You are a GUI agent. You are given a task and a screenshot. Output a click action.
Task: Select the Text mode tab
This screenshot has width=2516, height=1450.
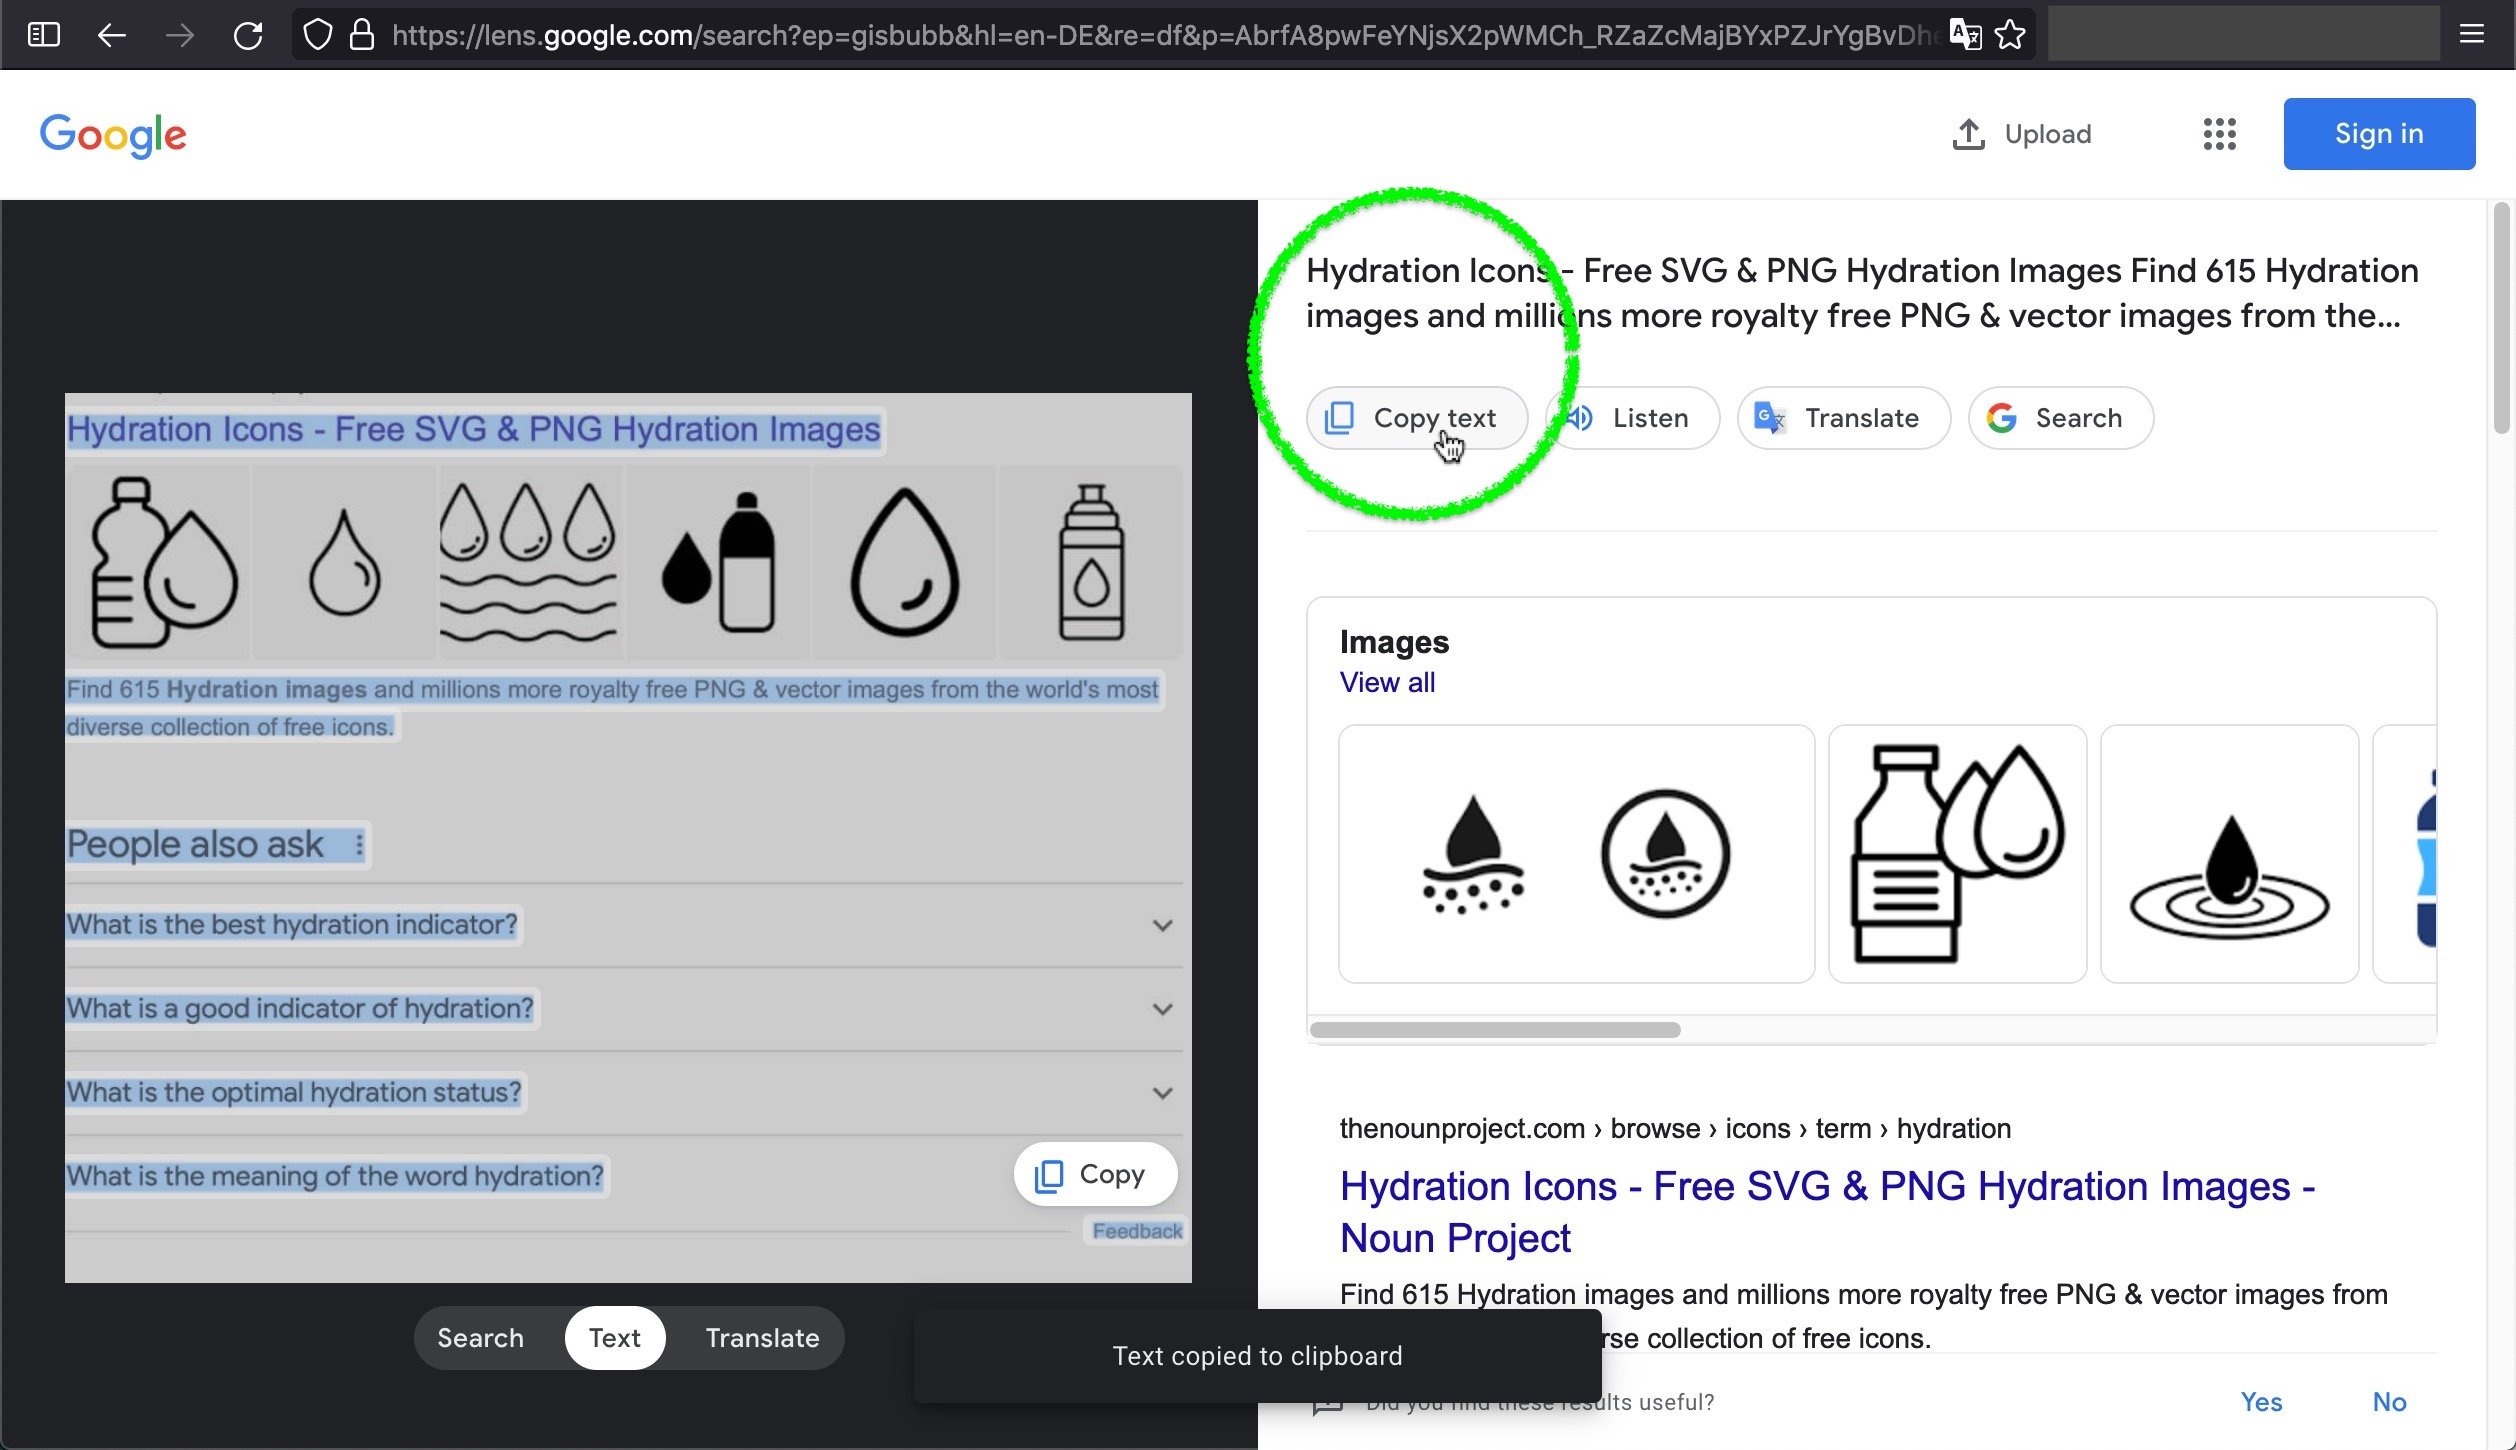point(614,1338)
